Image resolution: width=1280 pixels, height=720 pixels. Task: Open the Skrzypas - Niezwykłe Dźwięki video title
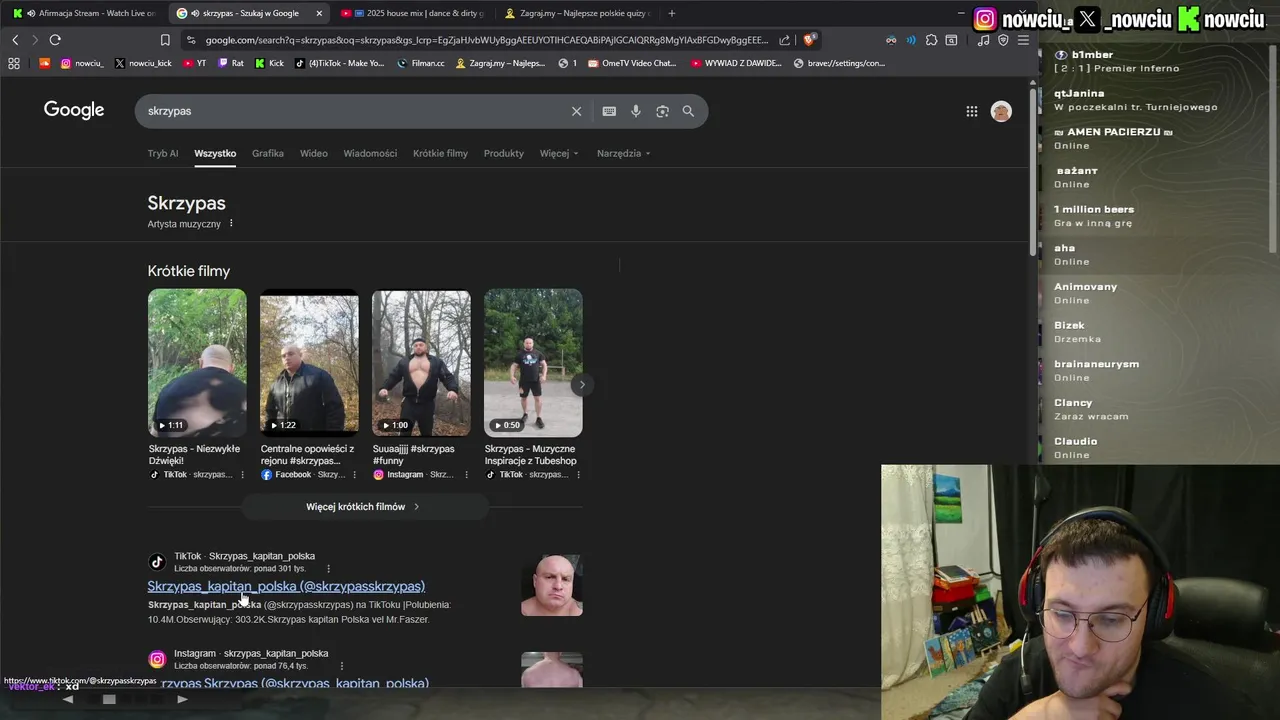click(195, 455)
